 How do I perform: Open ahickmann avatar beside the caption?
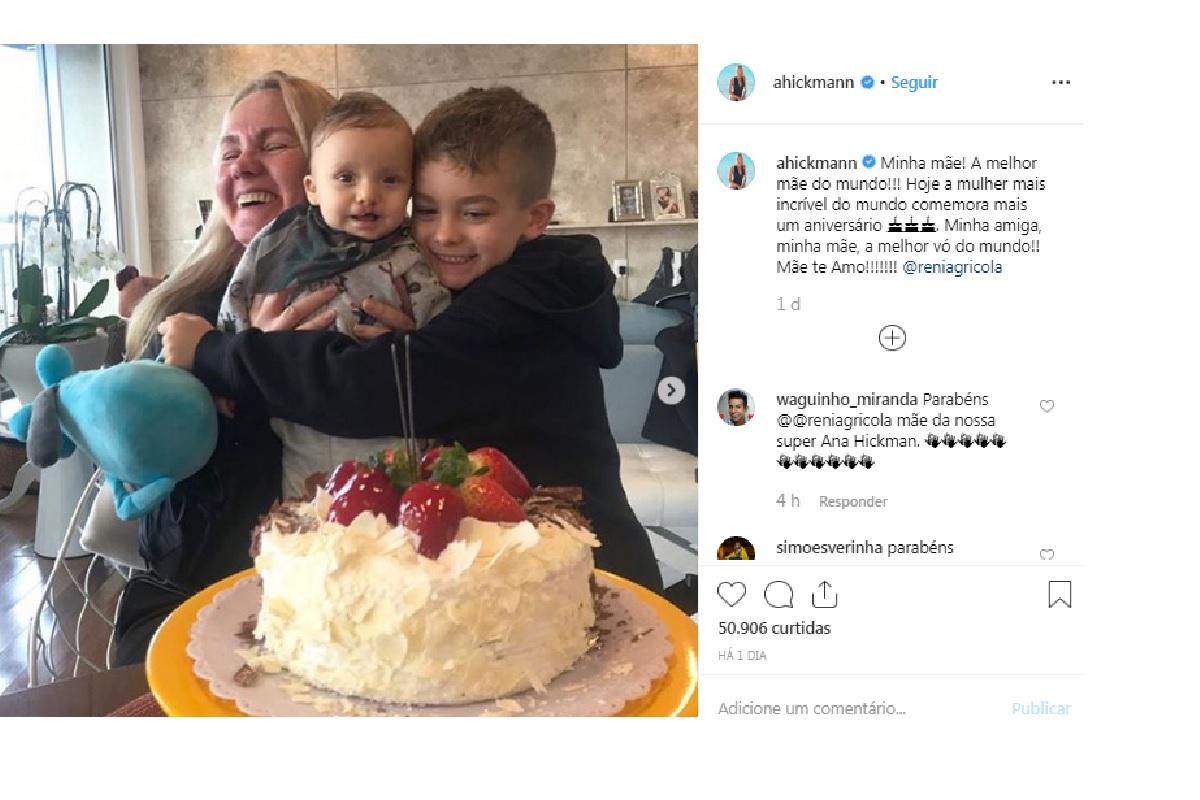[736, 171]
